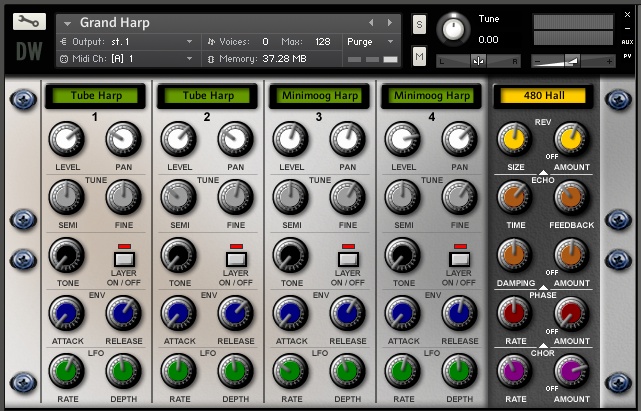
Task: Go to the next instrument preset arrow
Action: coord(391,23)
